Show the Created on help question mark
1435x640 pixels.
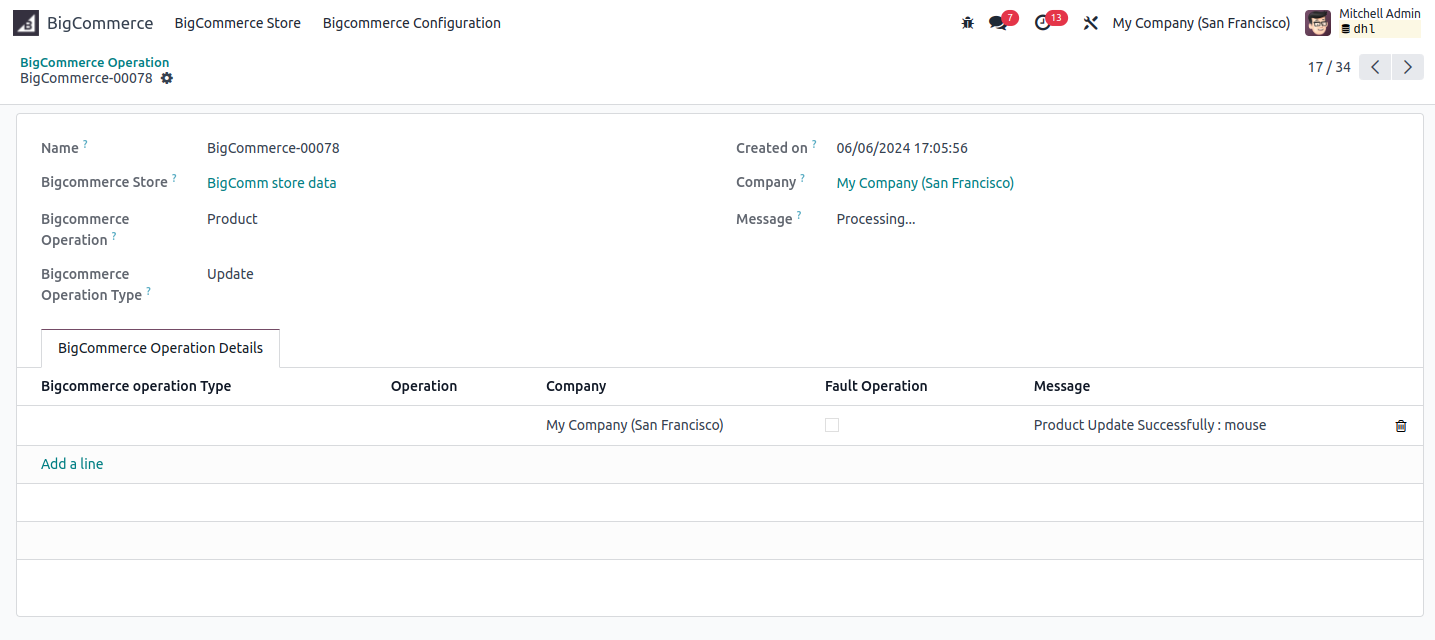[x=814, y=144]
